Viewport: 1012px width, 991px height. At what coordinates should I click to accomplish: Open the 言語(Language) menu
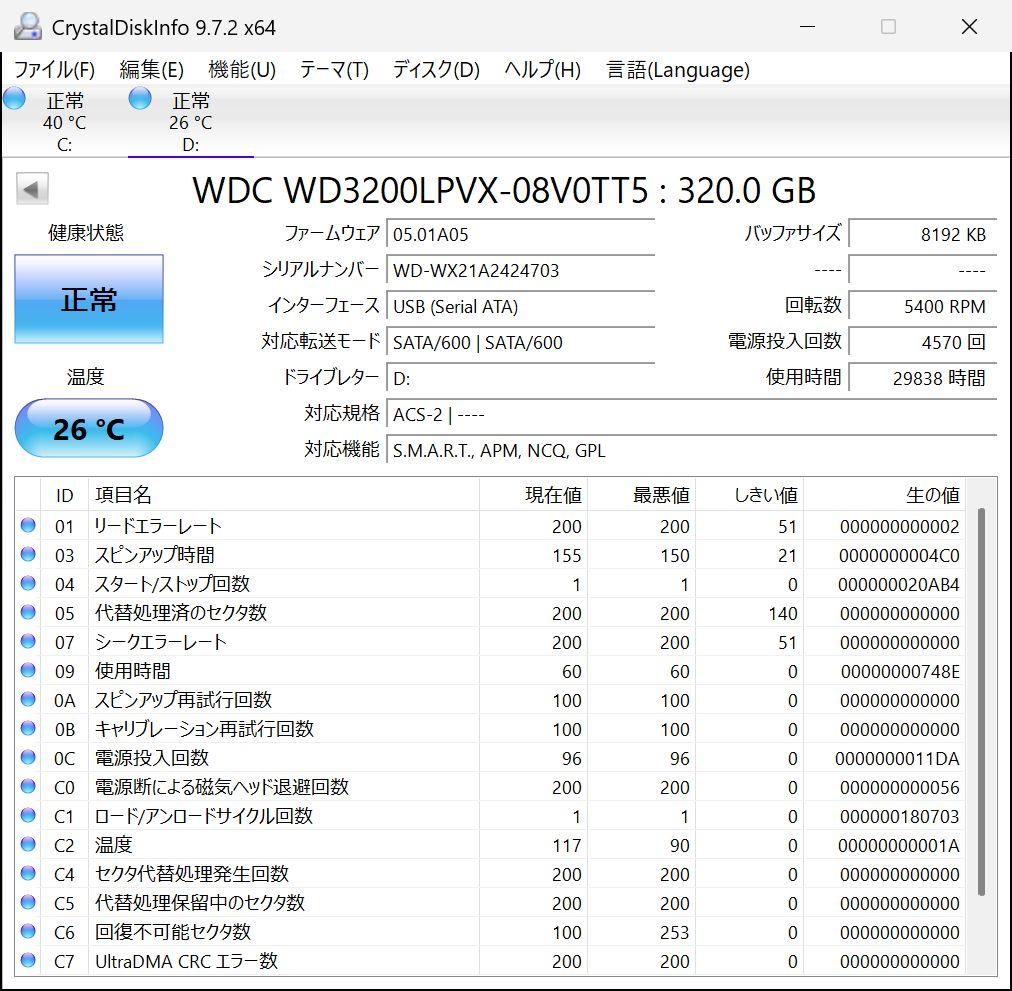[x=678, y=70]
